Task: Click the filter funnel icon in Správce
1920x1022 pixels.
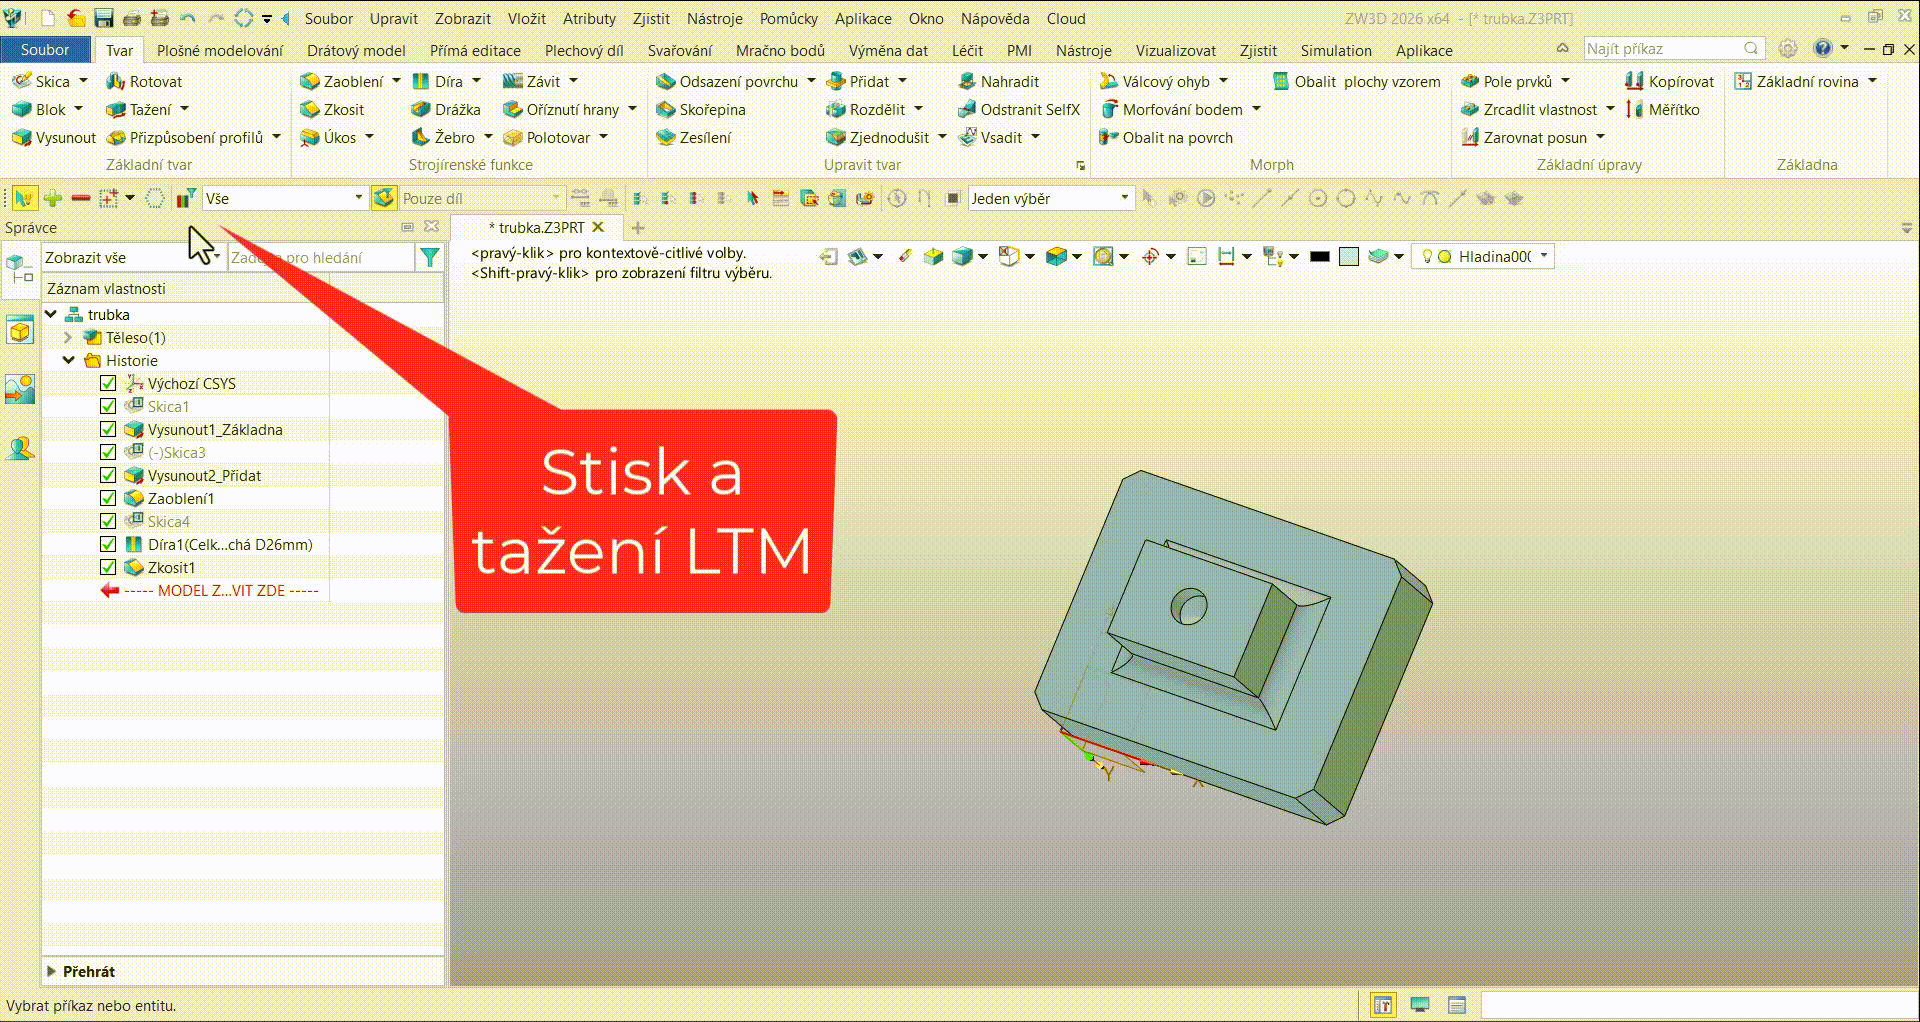Action: coord(430,257)
